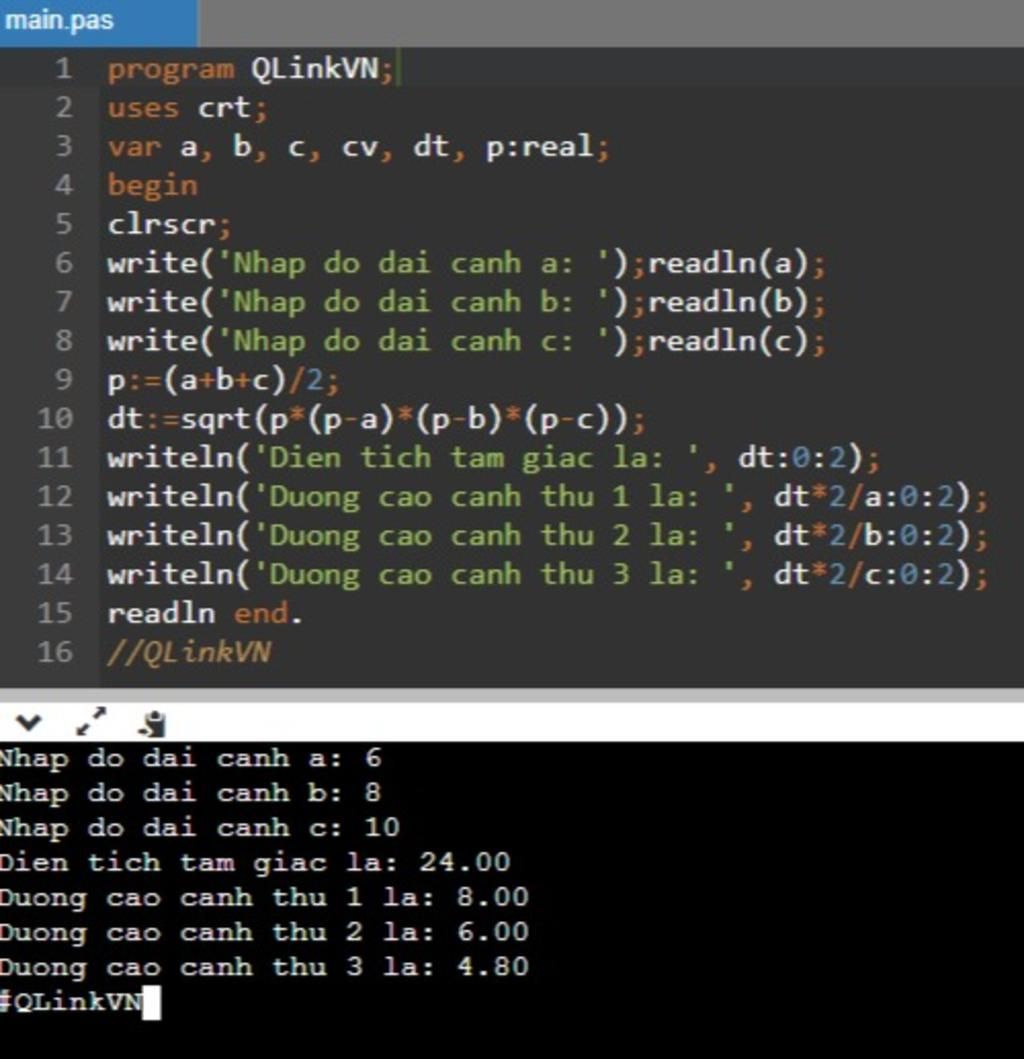Click the writeln 'Duong cao canh thu 2' code line

(x=548, y=536)
